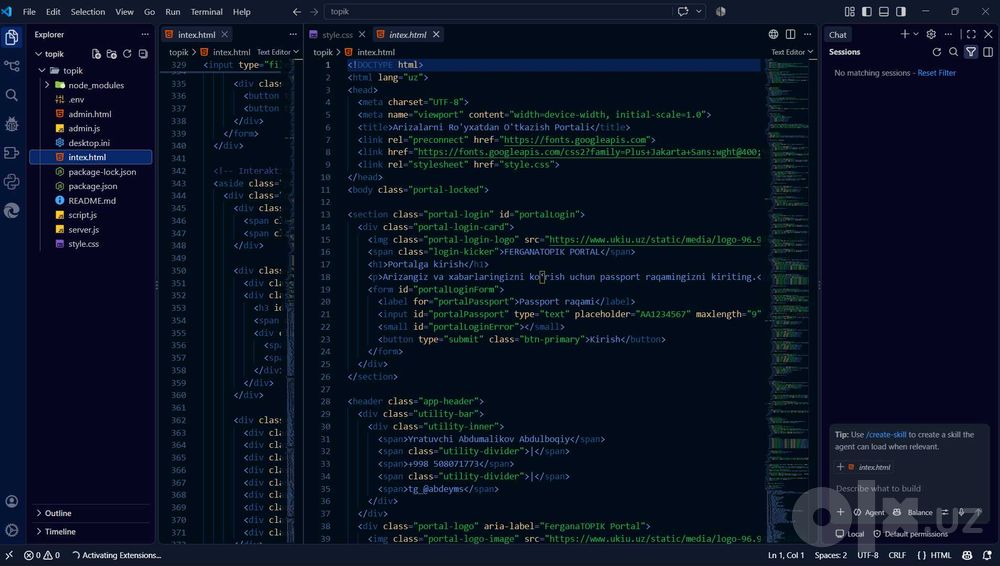The height and width of the screenshot is (566, 1000).
Task: Refresh the chat Sessions list
Action: [936, 52]
